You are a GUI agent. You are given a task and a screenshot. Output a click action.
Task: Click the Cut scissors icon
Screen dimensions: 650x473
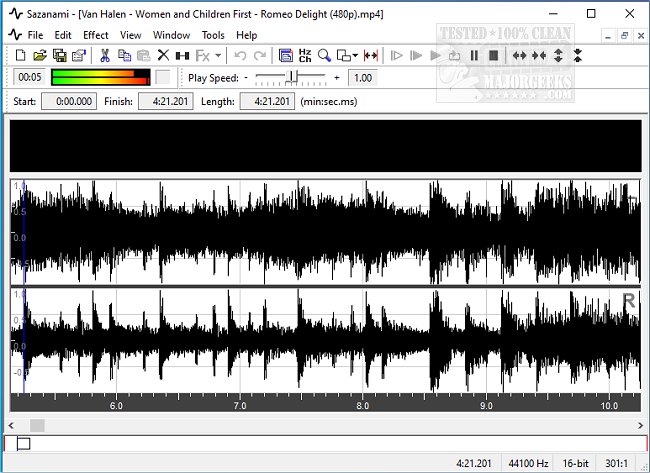(105, 56)
